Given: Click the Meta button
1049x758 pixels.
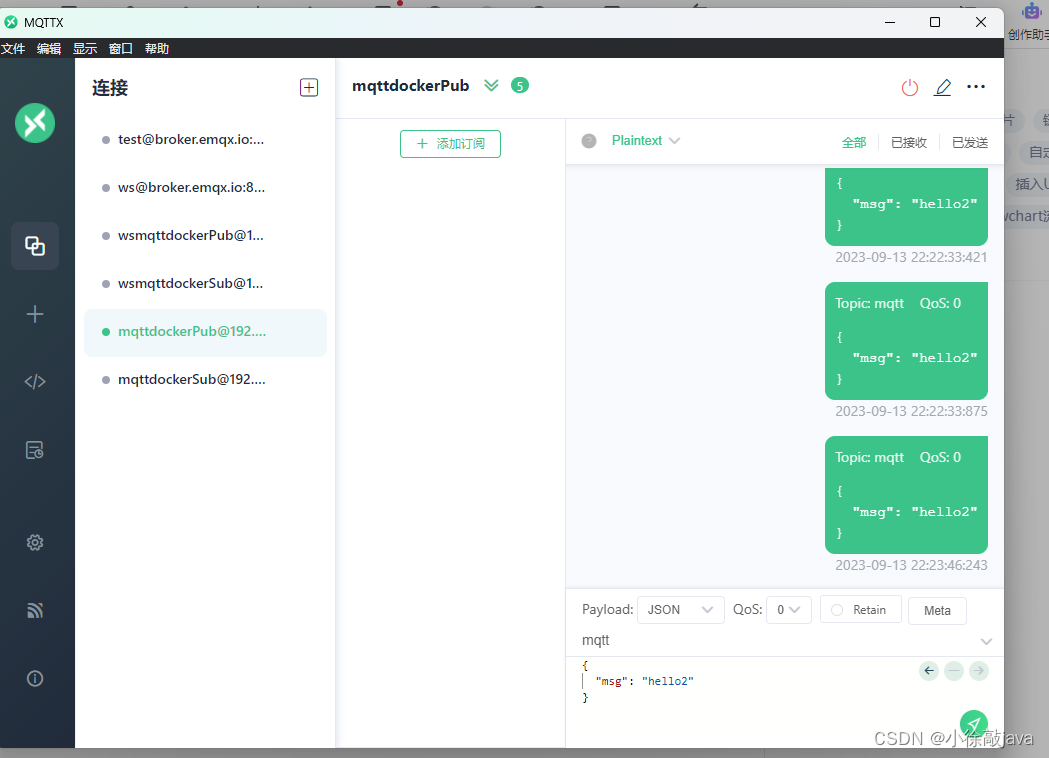Looking at the screenshot, I should point(937,611).
